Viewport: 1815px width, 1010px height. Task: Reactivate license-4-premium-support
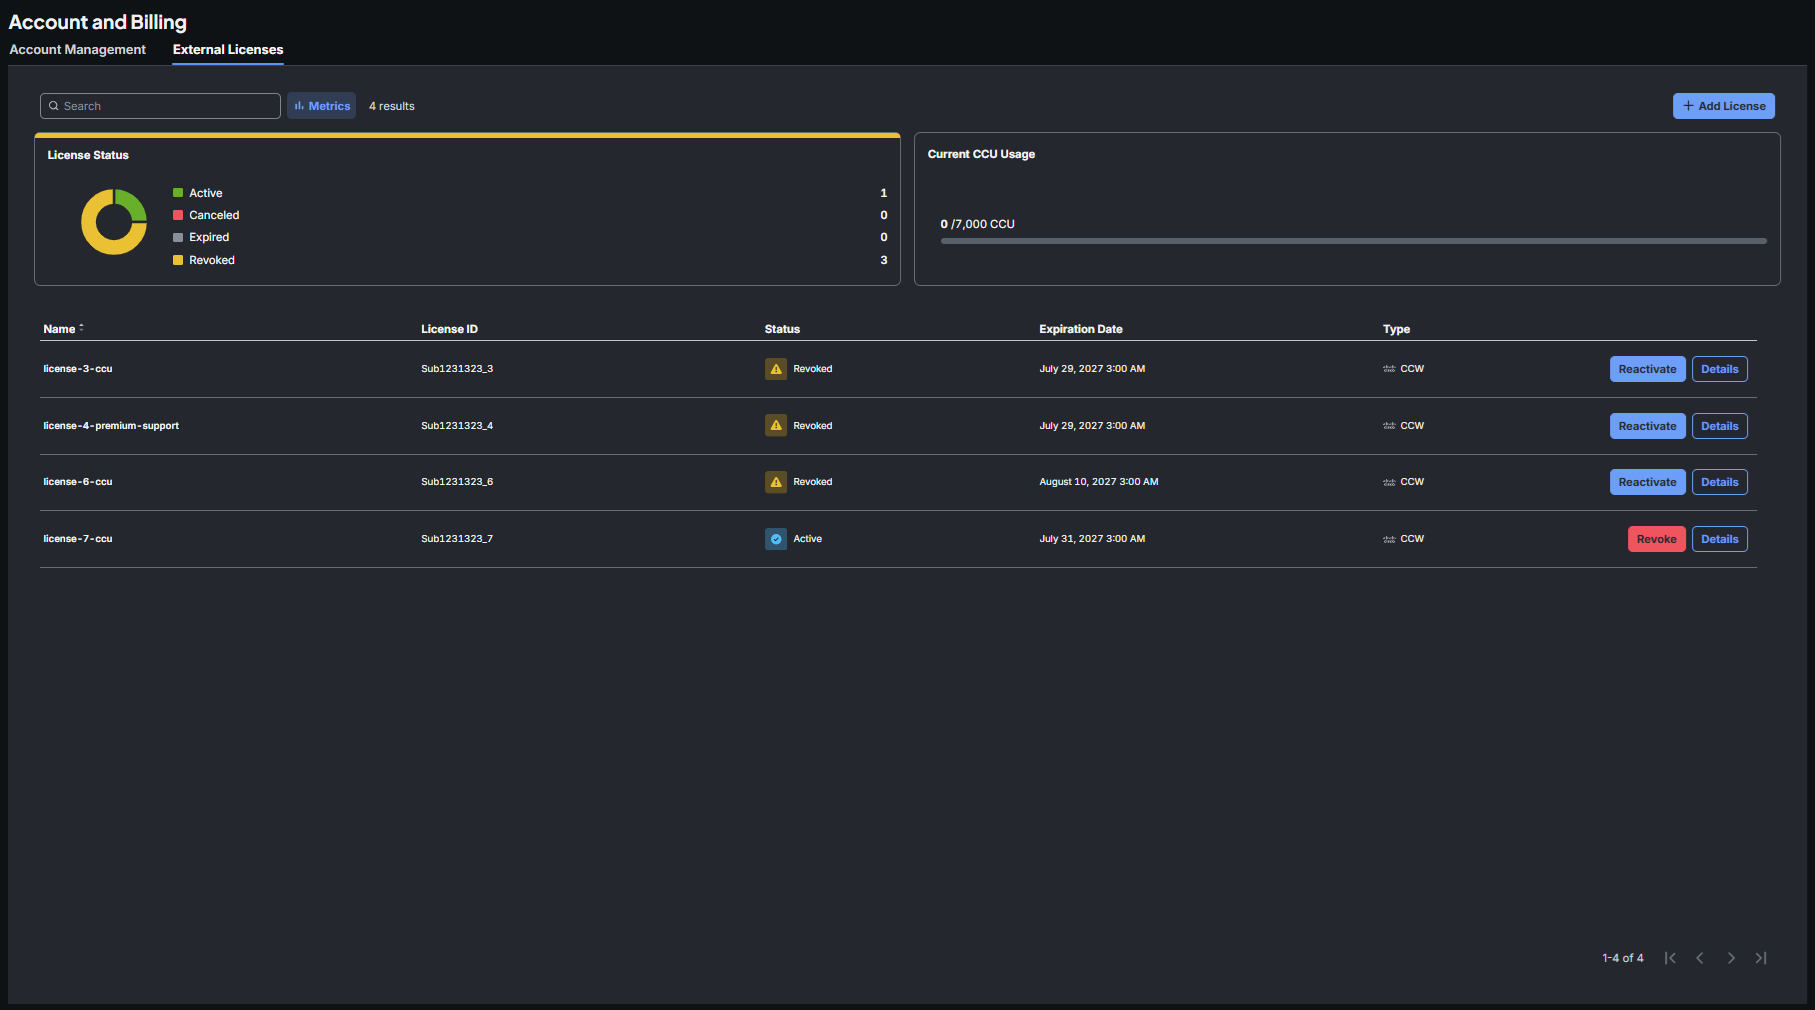point(1648,426)
